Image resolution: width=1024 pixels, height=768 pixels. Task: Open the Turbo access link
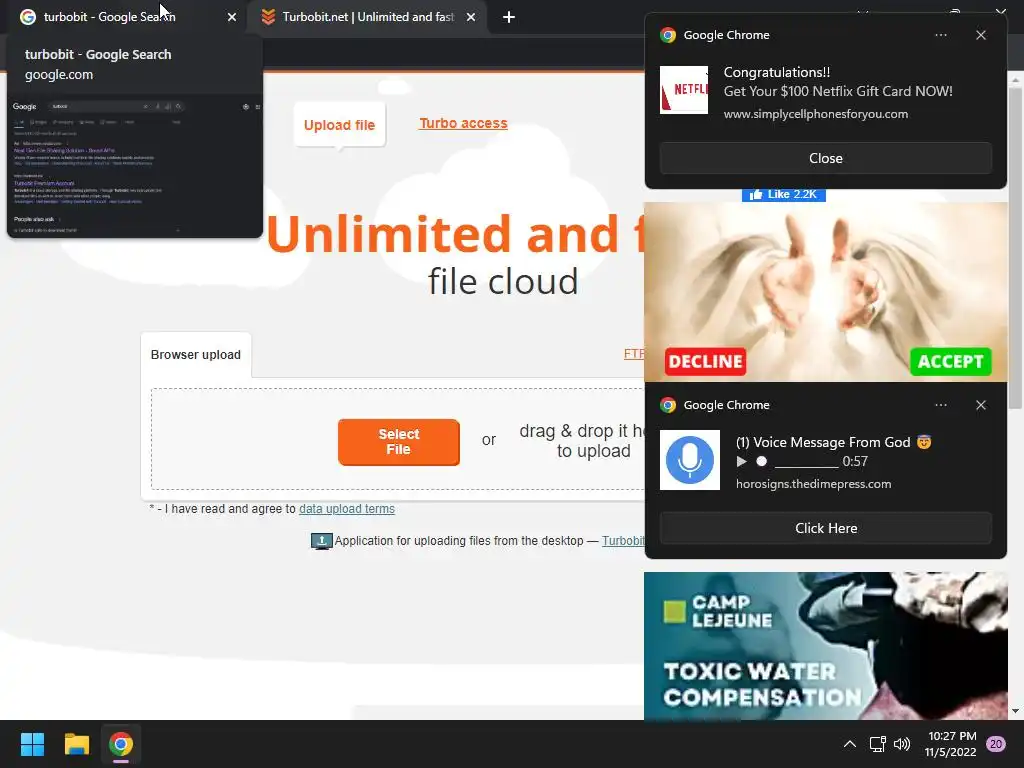coord(463,123)
